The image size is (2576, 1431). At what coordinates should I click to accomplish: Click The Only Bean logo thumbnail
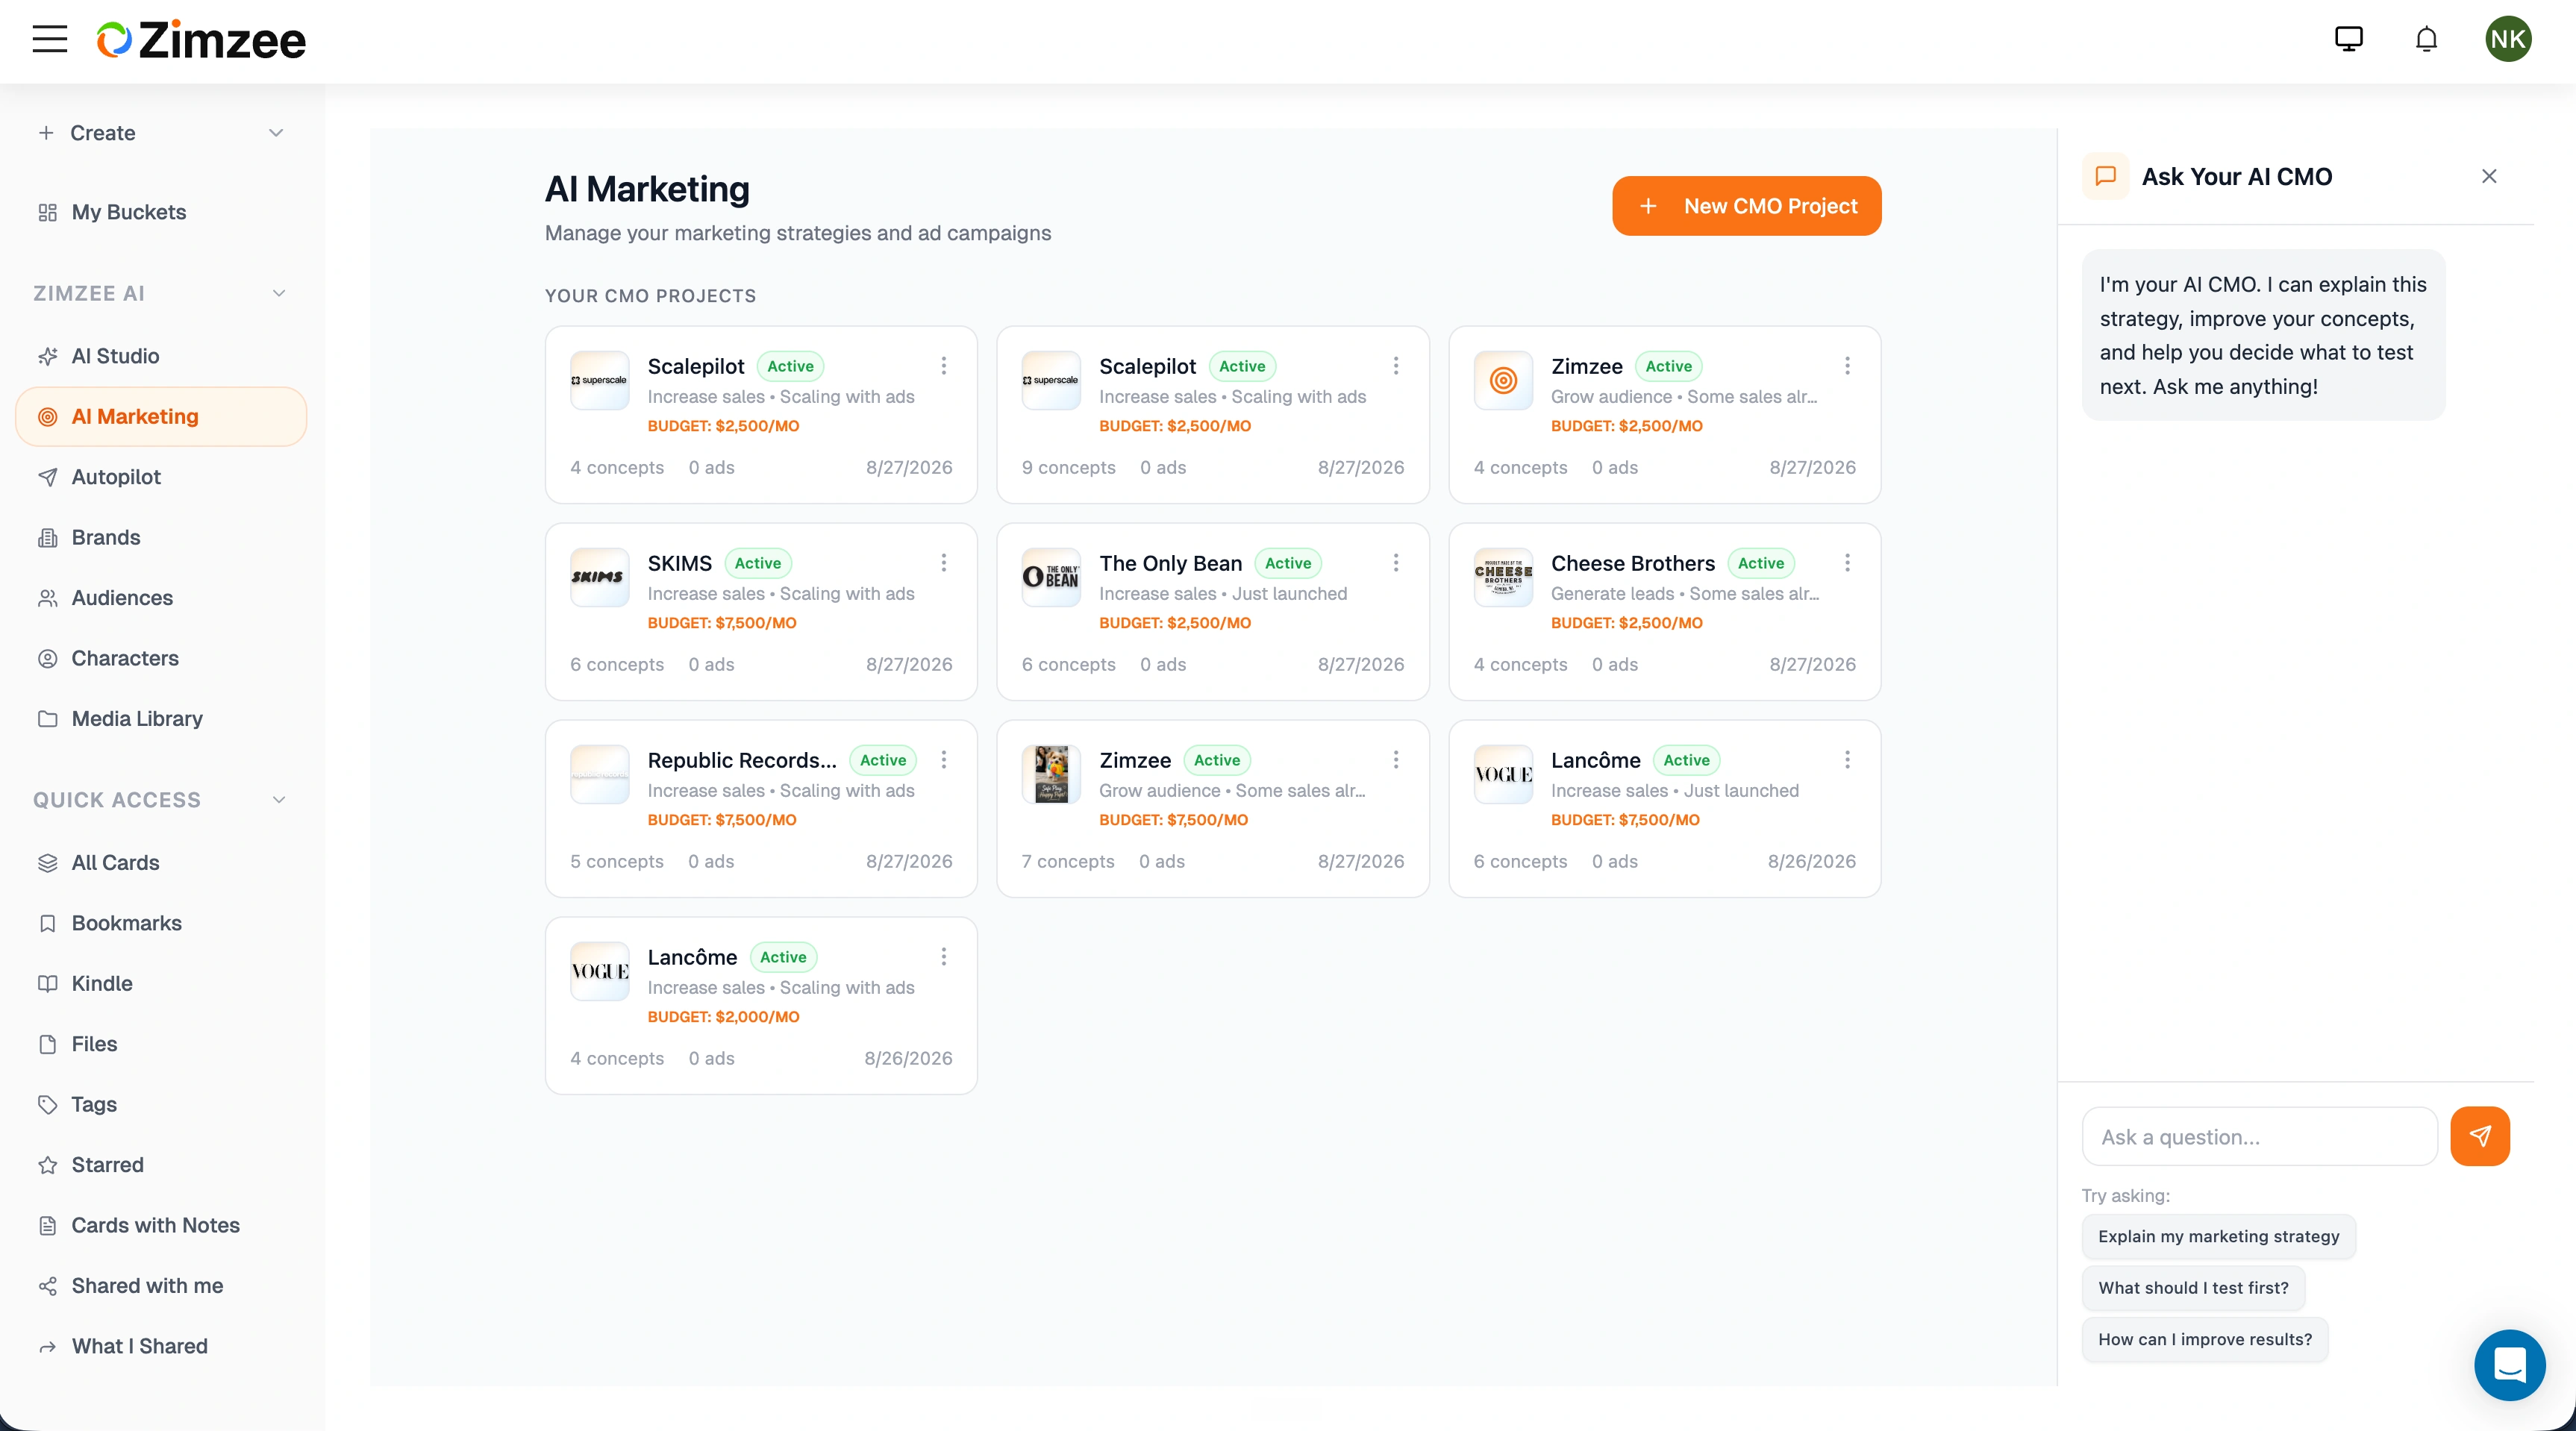[1051, 577]
